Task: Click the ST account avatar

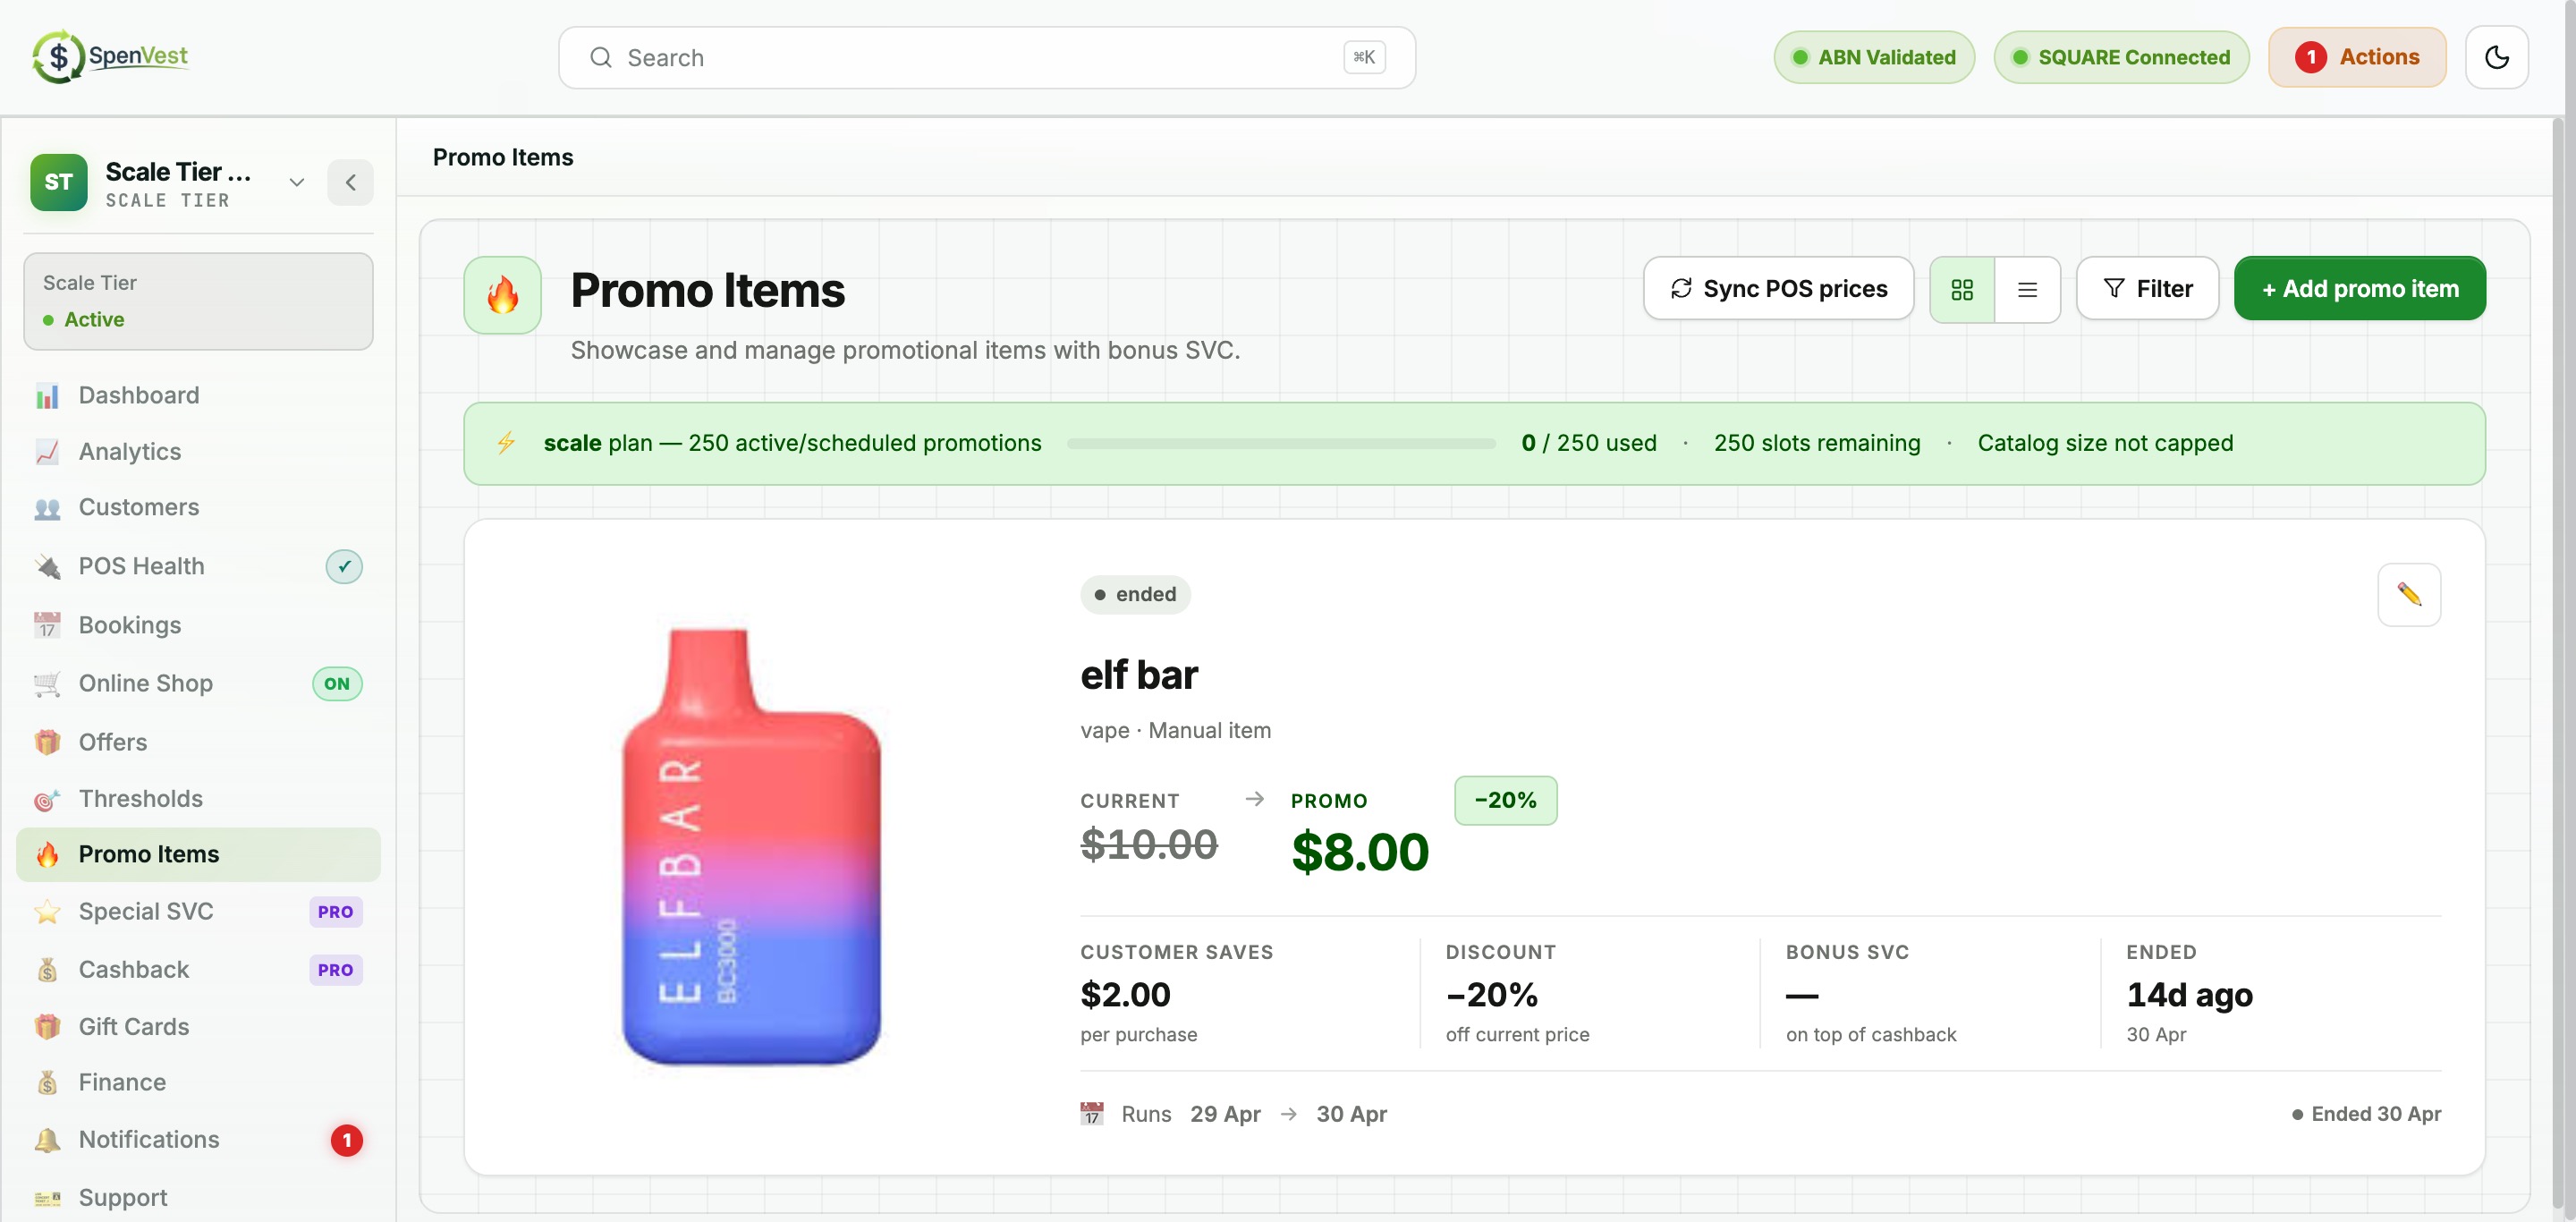Action: pos(58,182)
